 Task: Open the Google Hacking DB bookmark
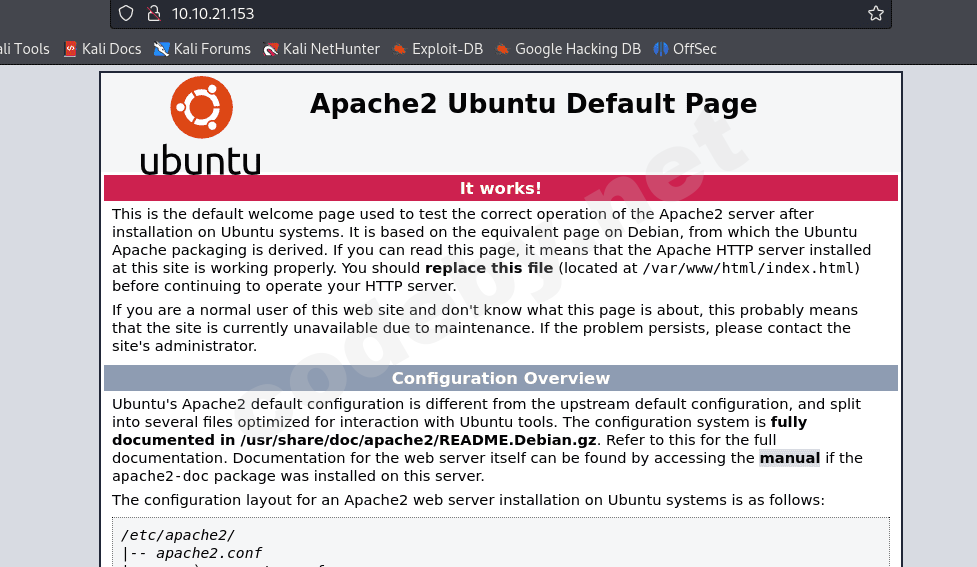[x=577, y=49]
